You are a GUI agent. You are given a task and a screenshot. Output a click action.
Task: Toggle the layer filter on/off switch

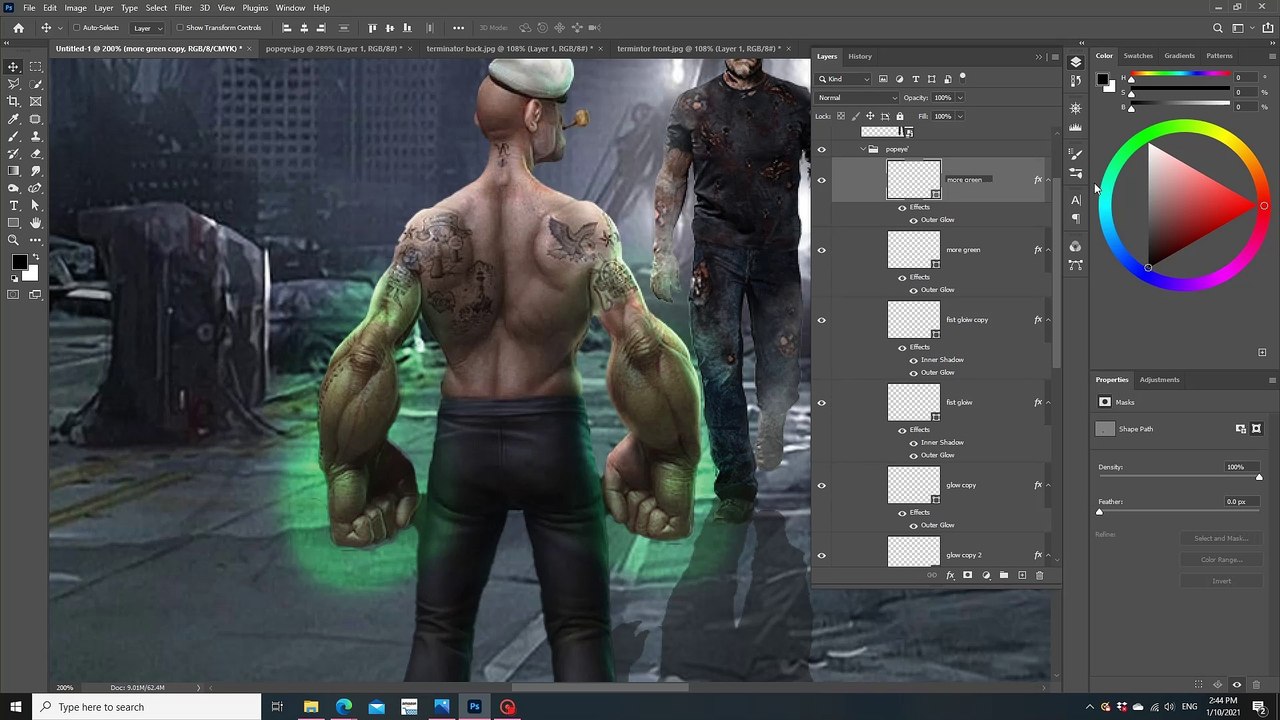point(962,77)
